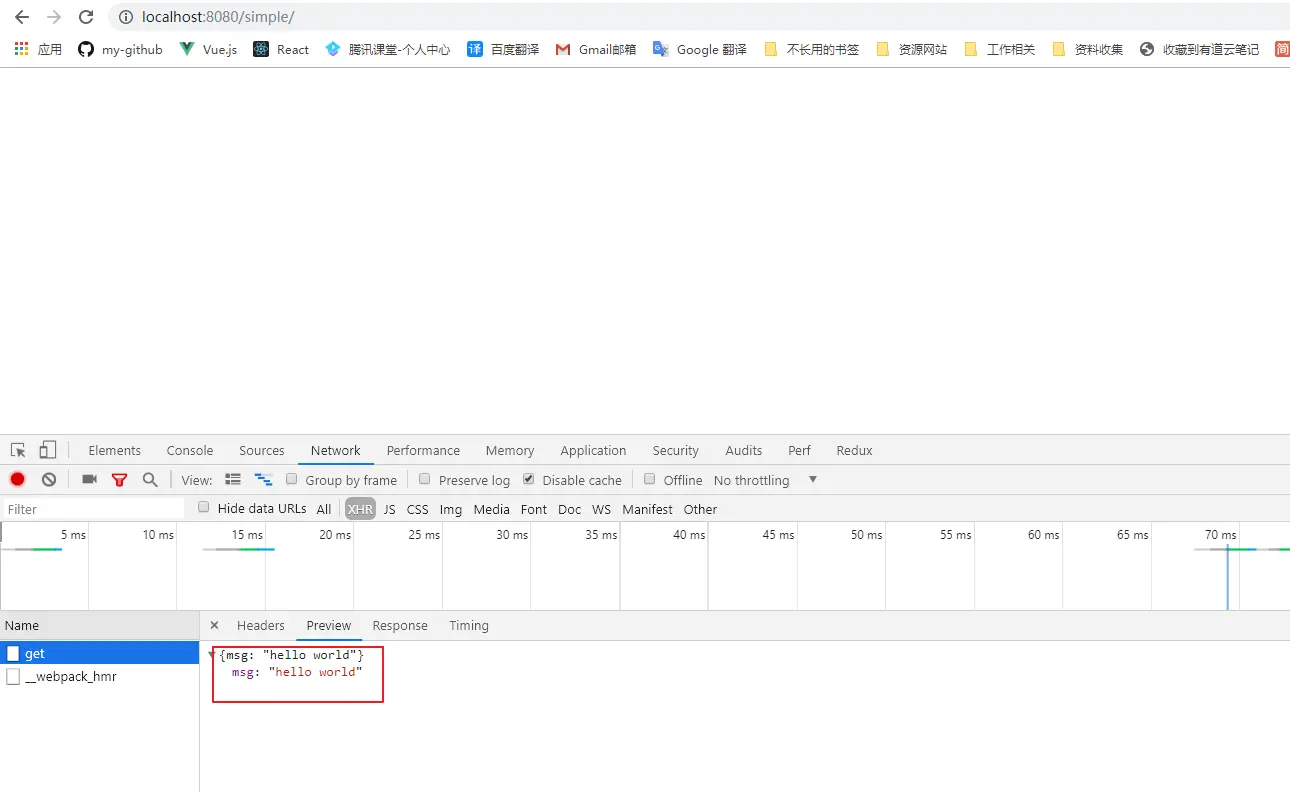
Task: Tick the Offline checkbox
Action: pyautogui.click(x=650, y=479)
